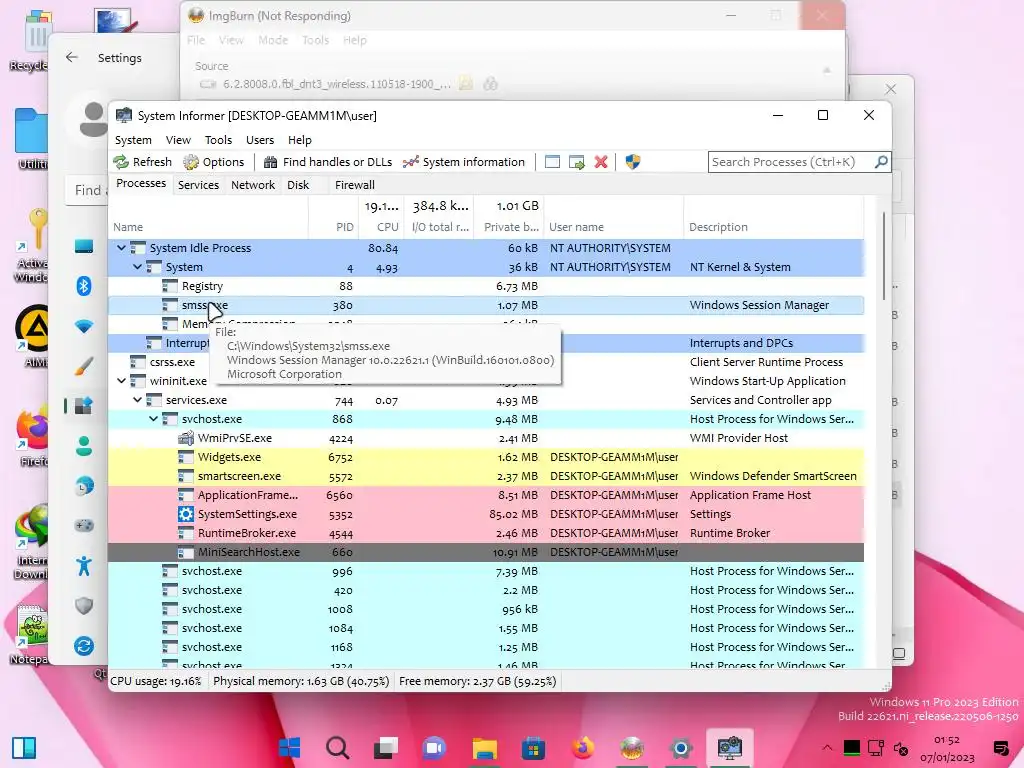Go back with the Settings arrow

72,57
